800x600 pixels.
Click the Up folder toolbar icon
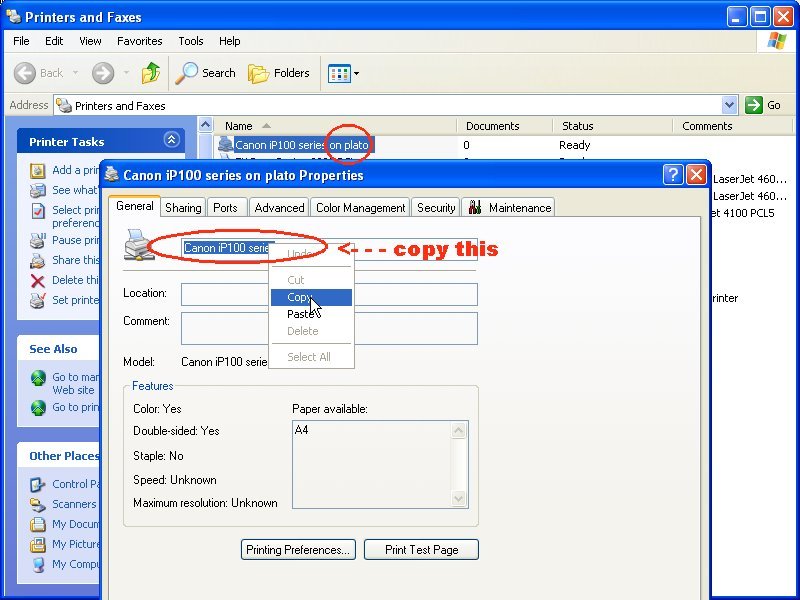[151, 73]
